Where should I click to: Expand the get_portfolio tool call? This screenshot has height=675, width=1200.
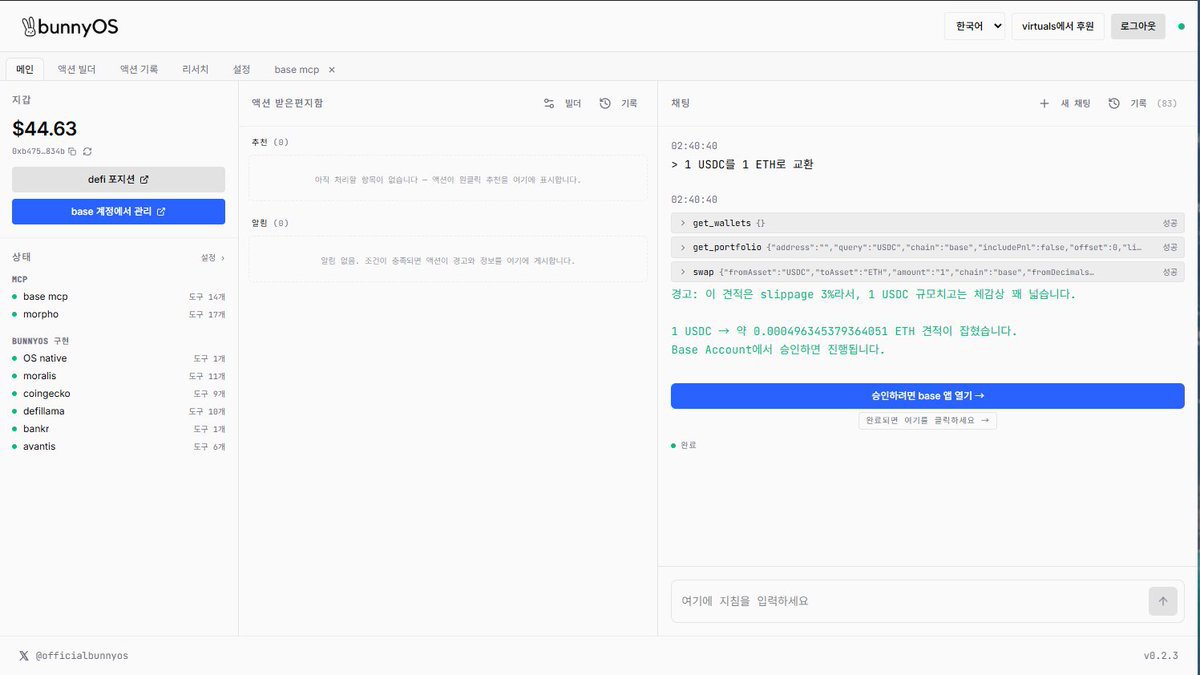[x=928, y=247]
